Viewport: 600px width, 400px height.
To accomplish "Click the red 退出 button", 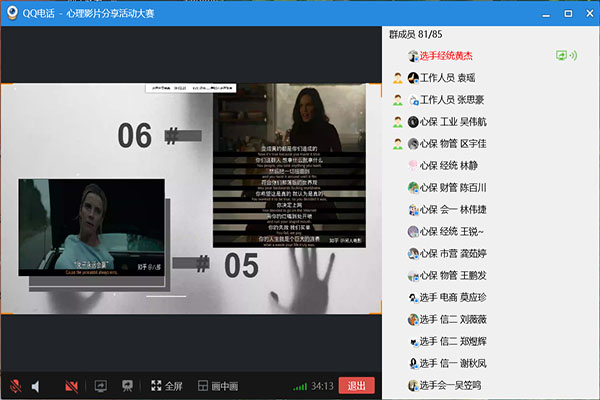I will coord(356,386).
